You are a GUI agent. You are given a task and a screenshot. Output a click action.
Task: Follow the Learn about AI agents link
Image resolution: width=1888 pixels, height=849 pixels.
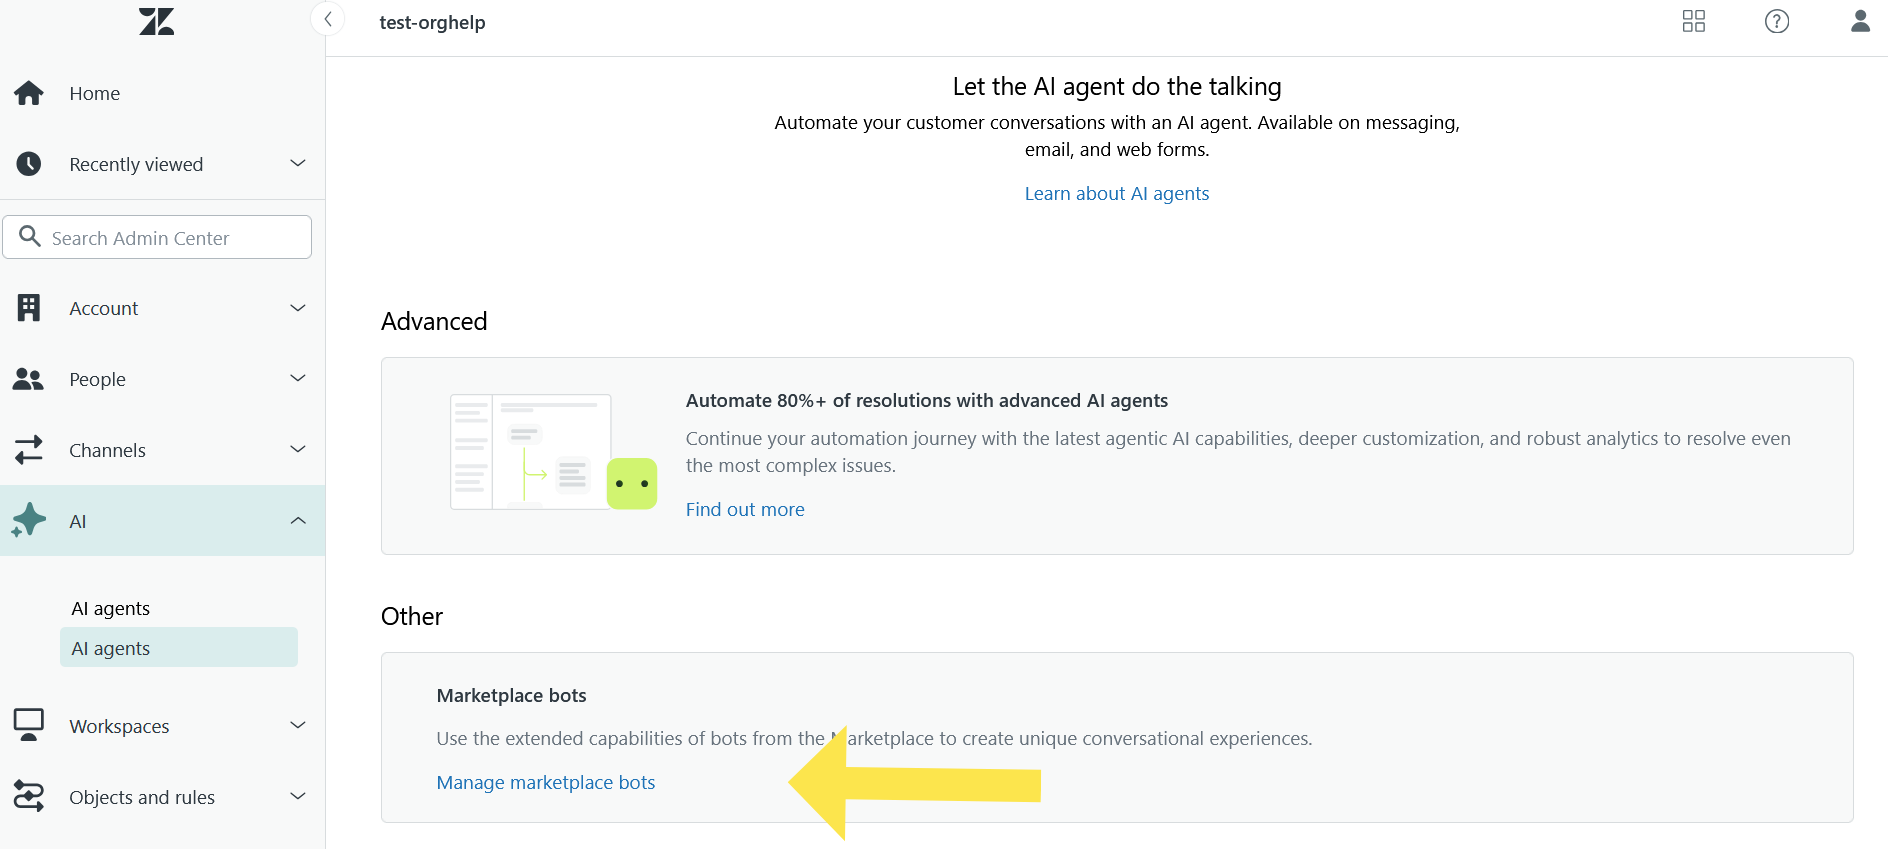(1116, 194)
